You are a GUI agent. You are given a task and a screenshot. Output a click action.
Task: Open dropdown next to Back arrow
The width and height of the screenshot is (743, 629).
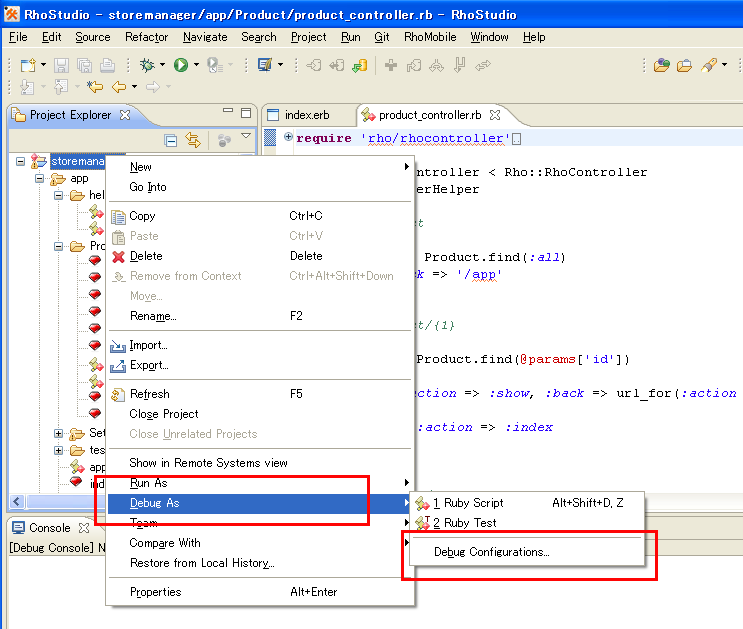(x=135, y=87)
